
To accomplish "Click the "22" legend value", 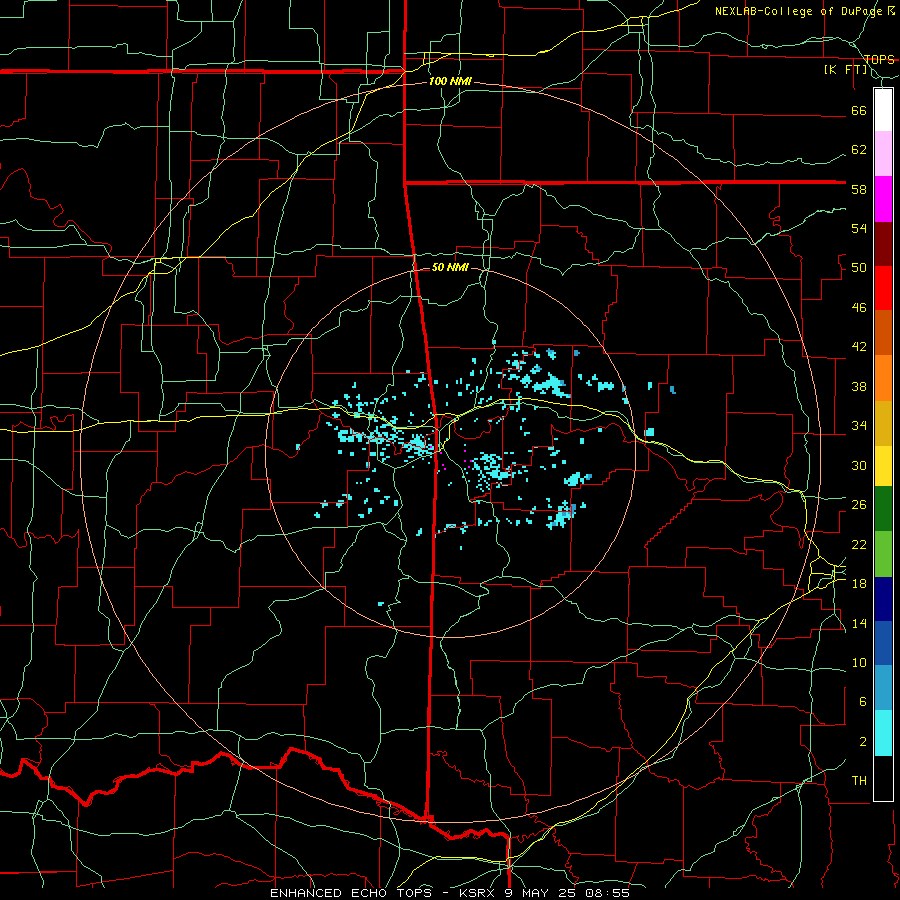I will [859, 544].
